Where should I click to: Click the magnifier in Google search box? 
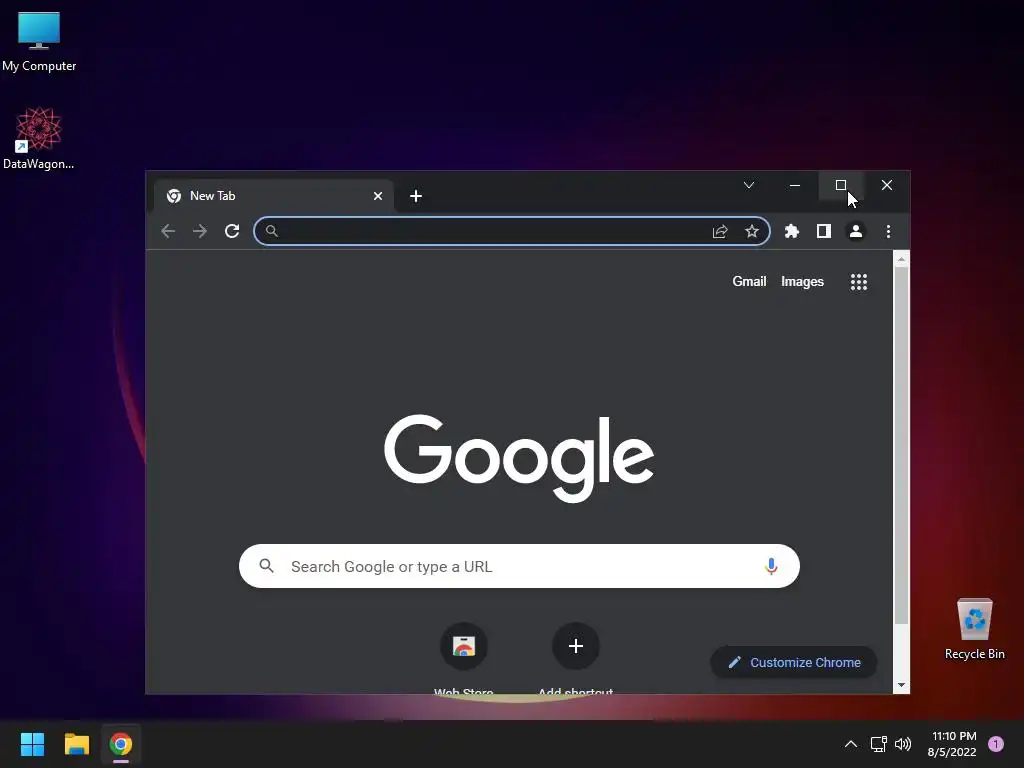pos(266,566)
